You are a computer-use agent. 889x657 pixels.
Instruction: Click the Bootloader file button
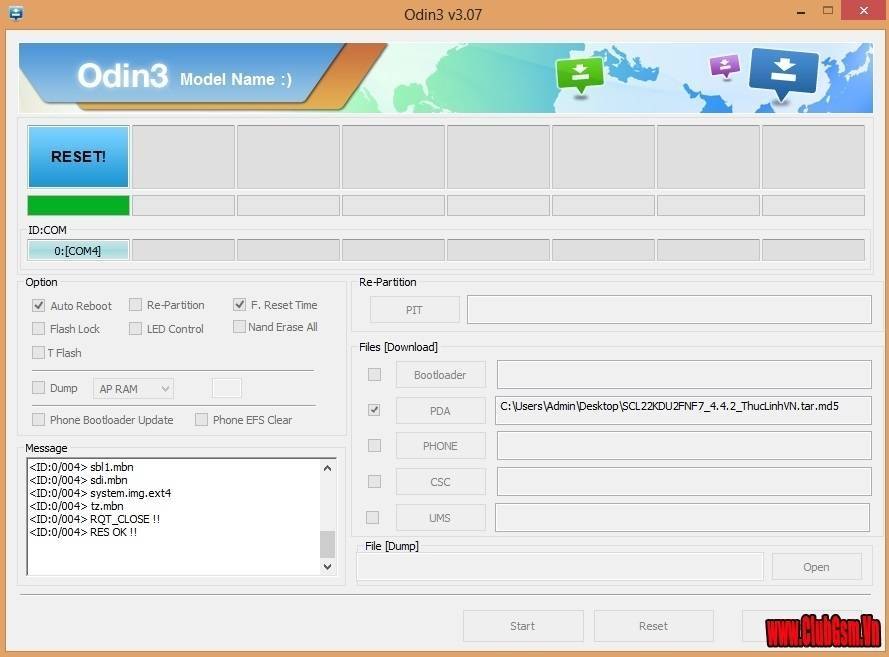pos(441,375)
